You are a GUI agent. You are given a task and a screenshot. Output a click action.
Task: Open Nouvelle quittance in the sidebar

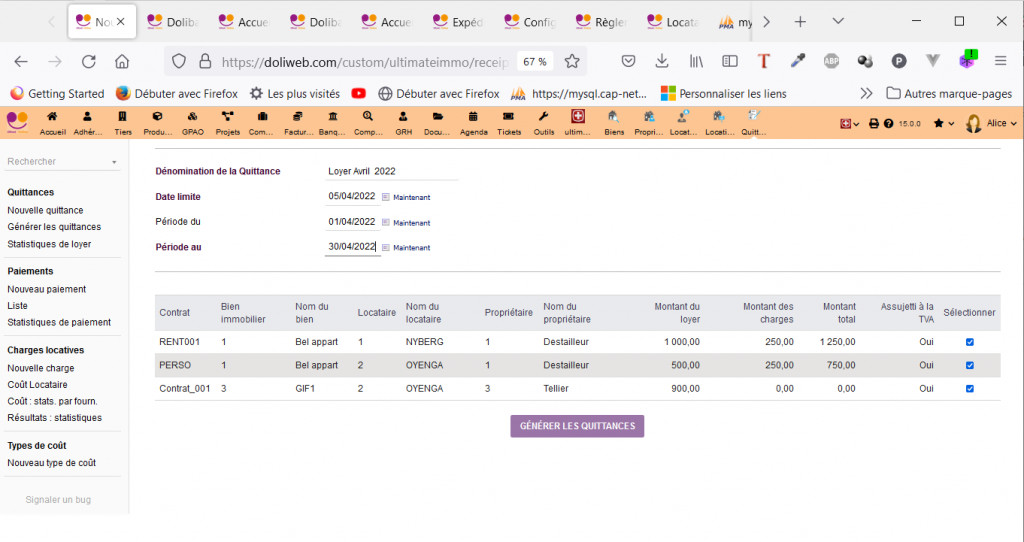tap(45, 210)
